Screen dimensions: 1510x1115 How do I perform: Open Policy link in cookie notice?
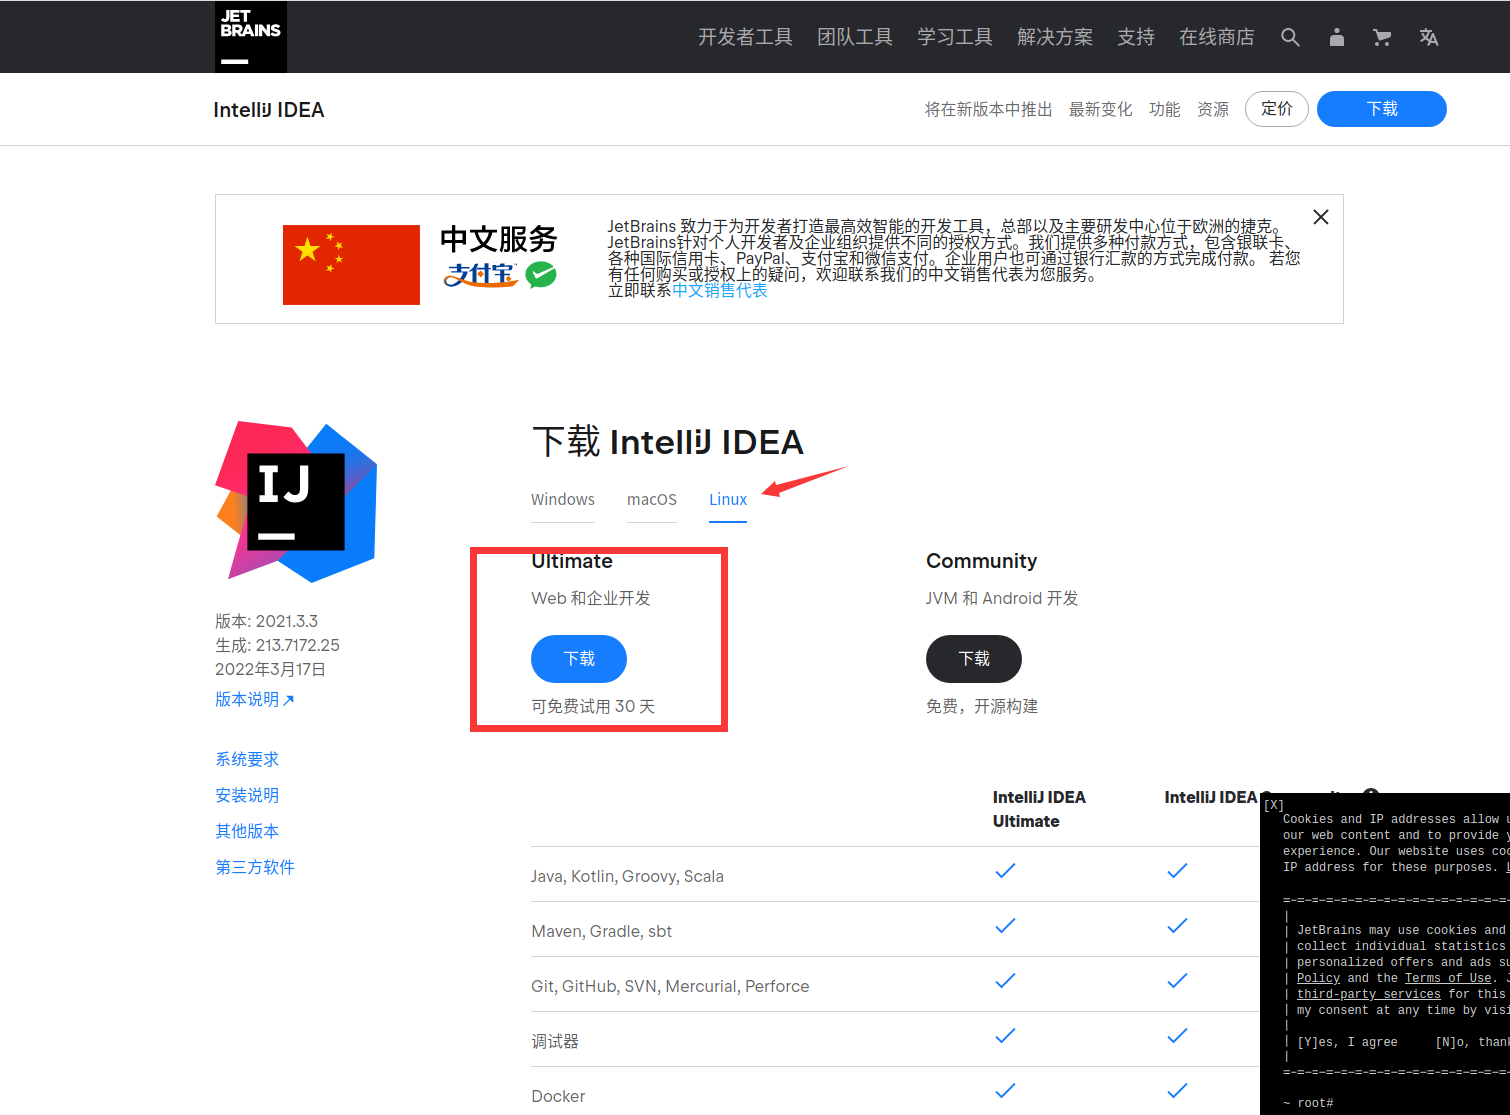tap(1318, 978)
